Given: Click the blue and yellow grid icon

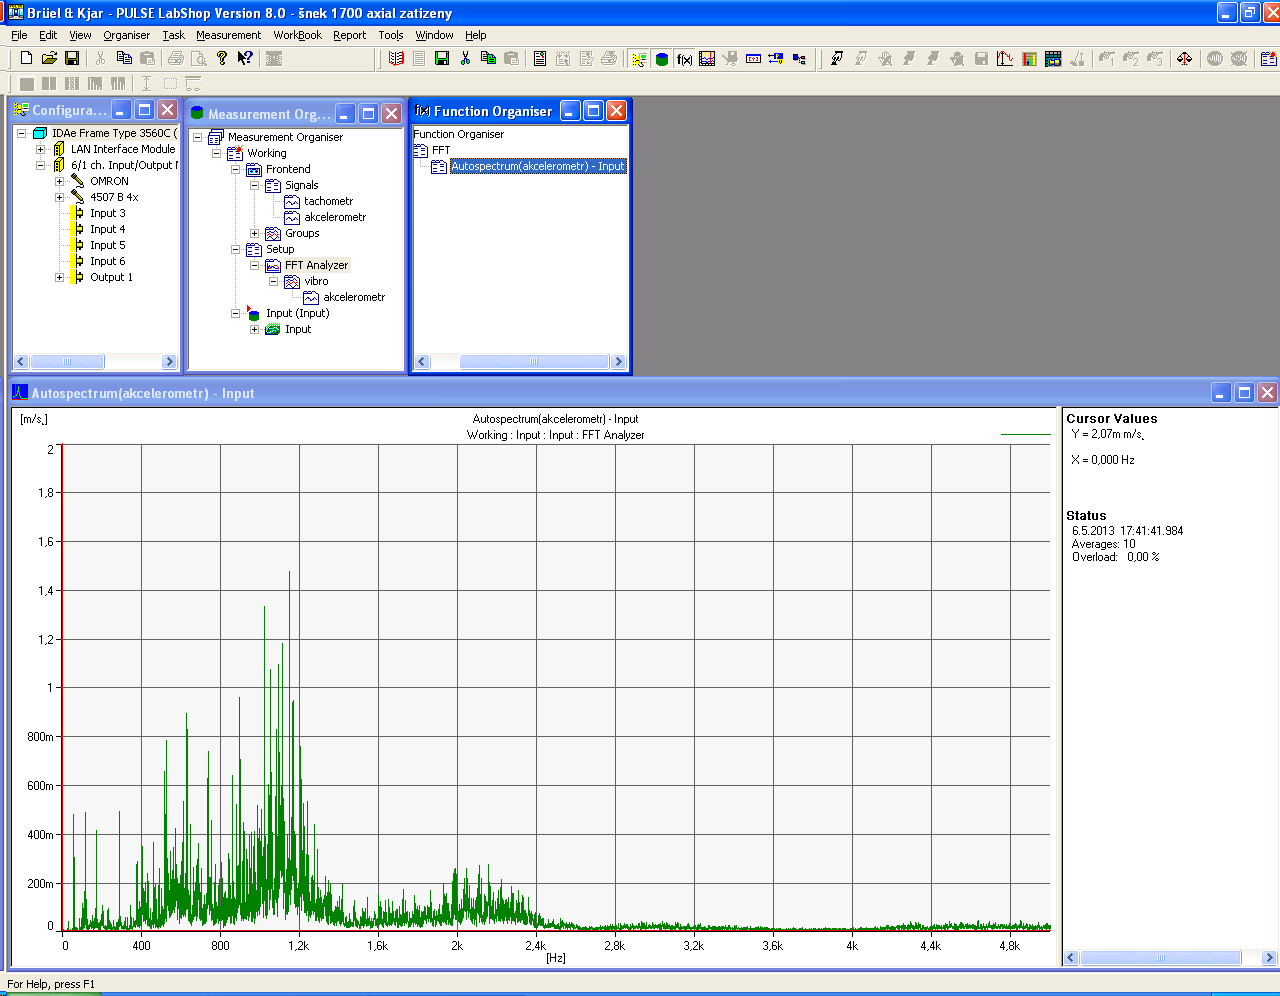Looking at the screenshot, I should coord(1053,59).
